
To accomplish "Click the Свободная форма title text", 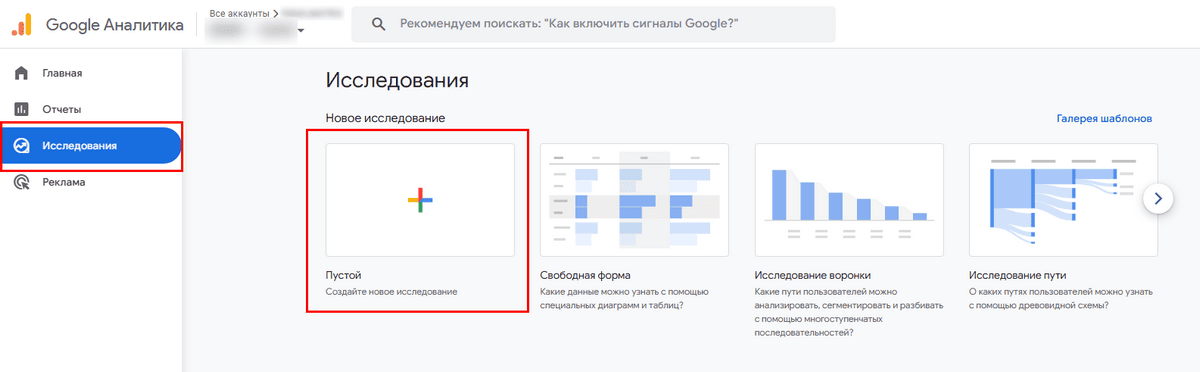I will coord(585,274).
